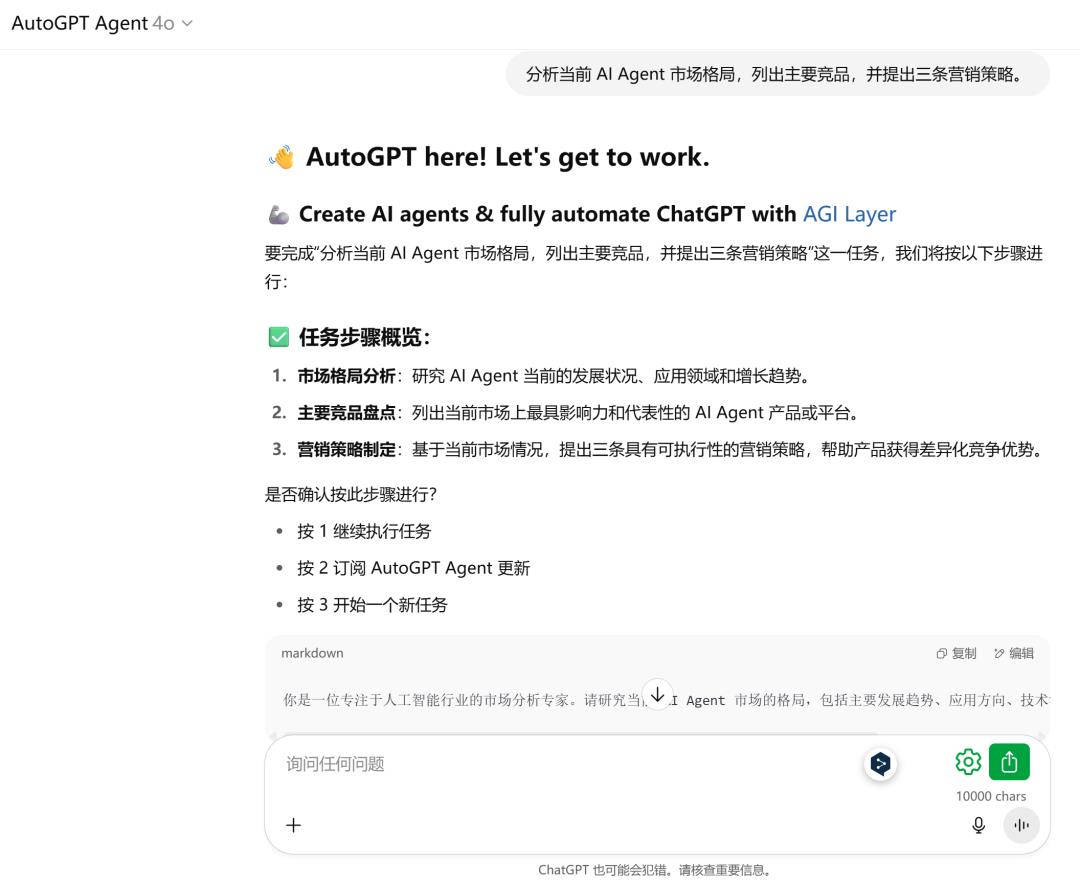
Task: Click the '按 2 订阅 AutoGPT Agent 更新' bullet
Action: pos(413,568)
